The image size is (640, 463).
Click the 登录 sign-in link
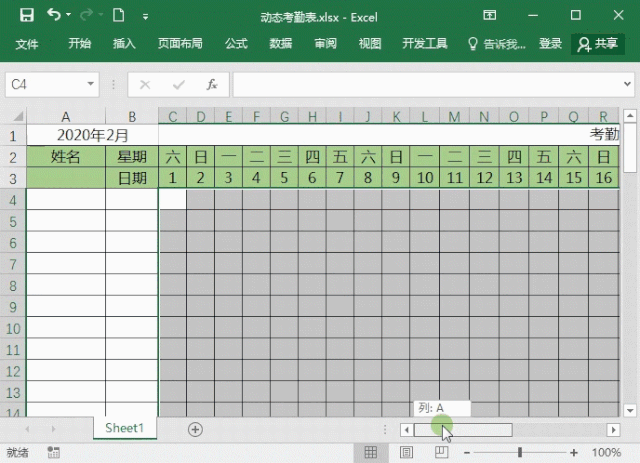click(550, 43)
